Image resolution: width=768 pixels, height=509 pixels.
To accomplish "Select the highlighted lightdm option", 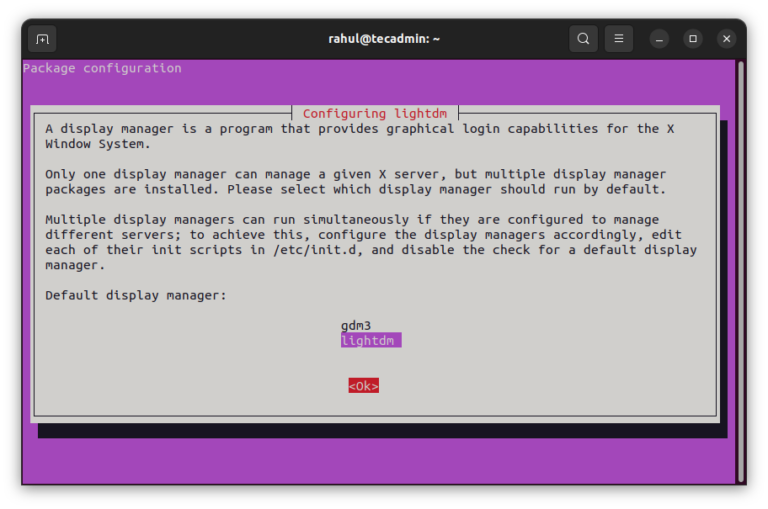I will pyautogui.click(x=370, y=341).
